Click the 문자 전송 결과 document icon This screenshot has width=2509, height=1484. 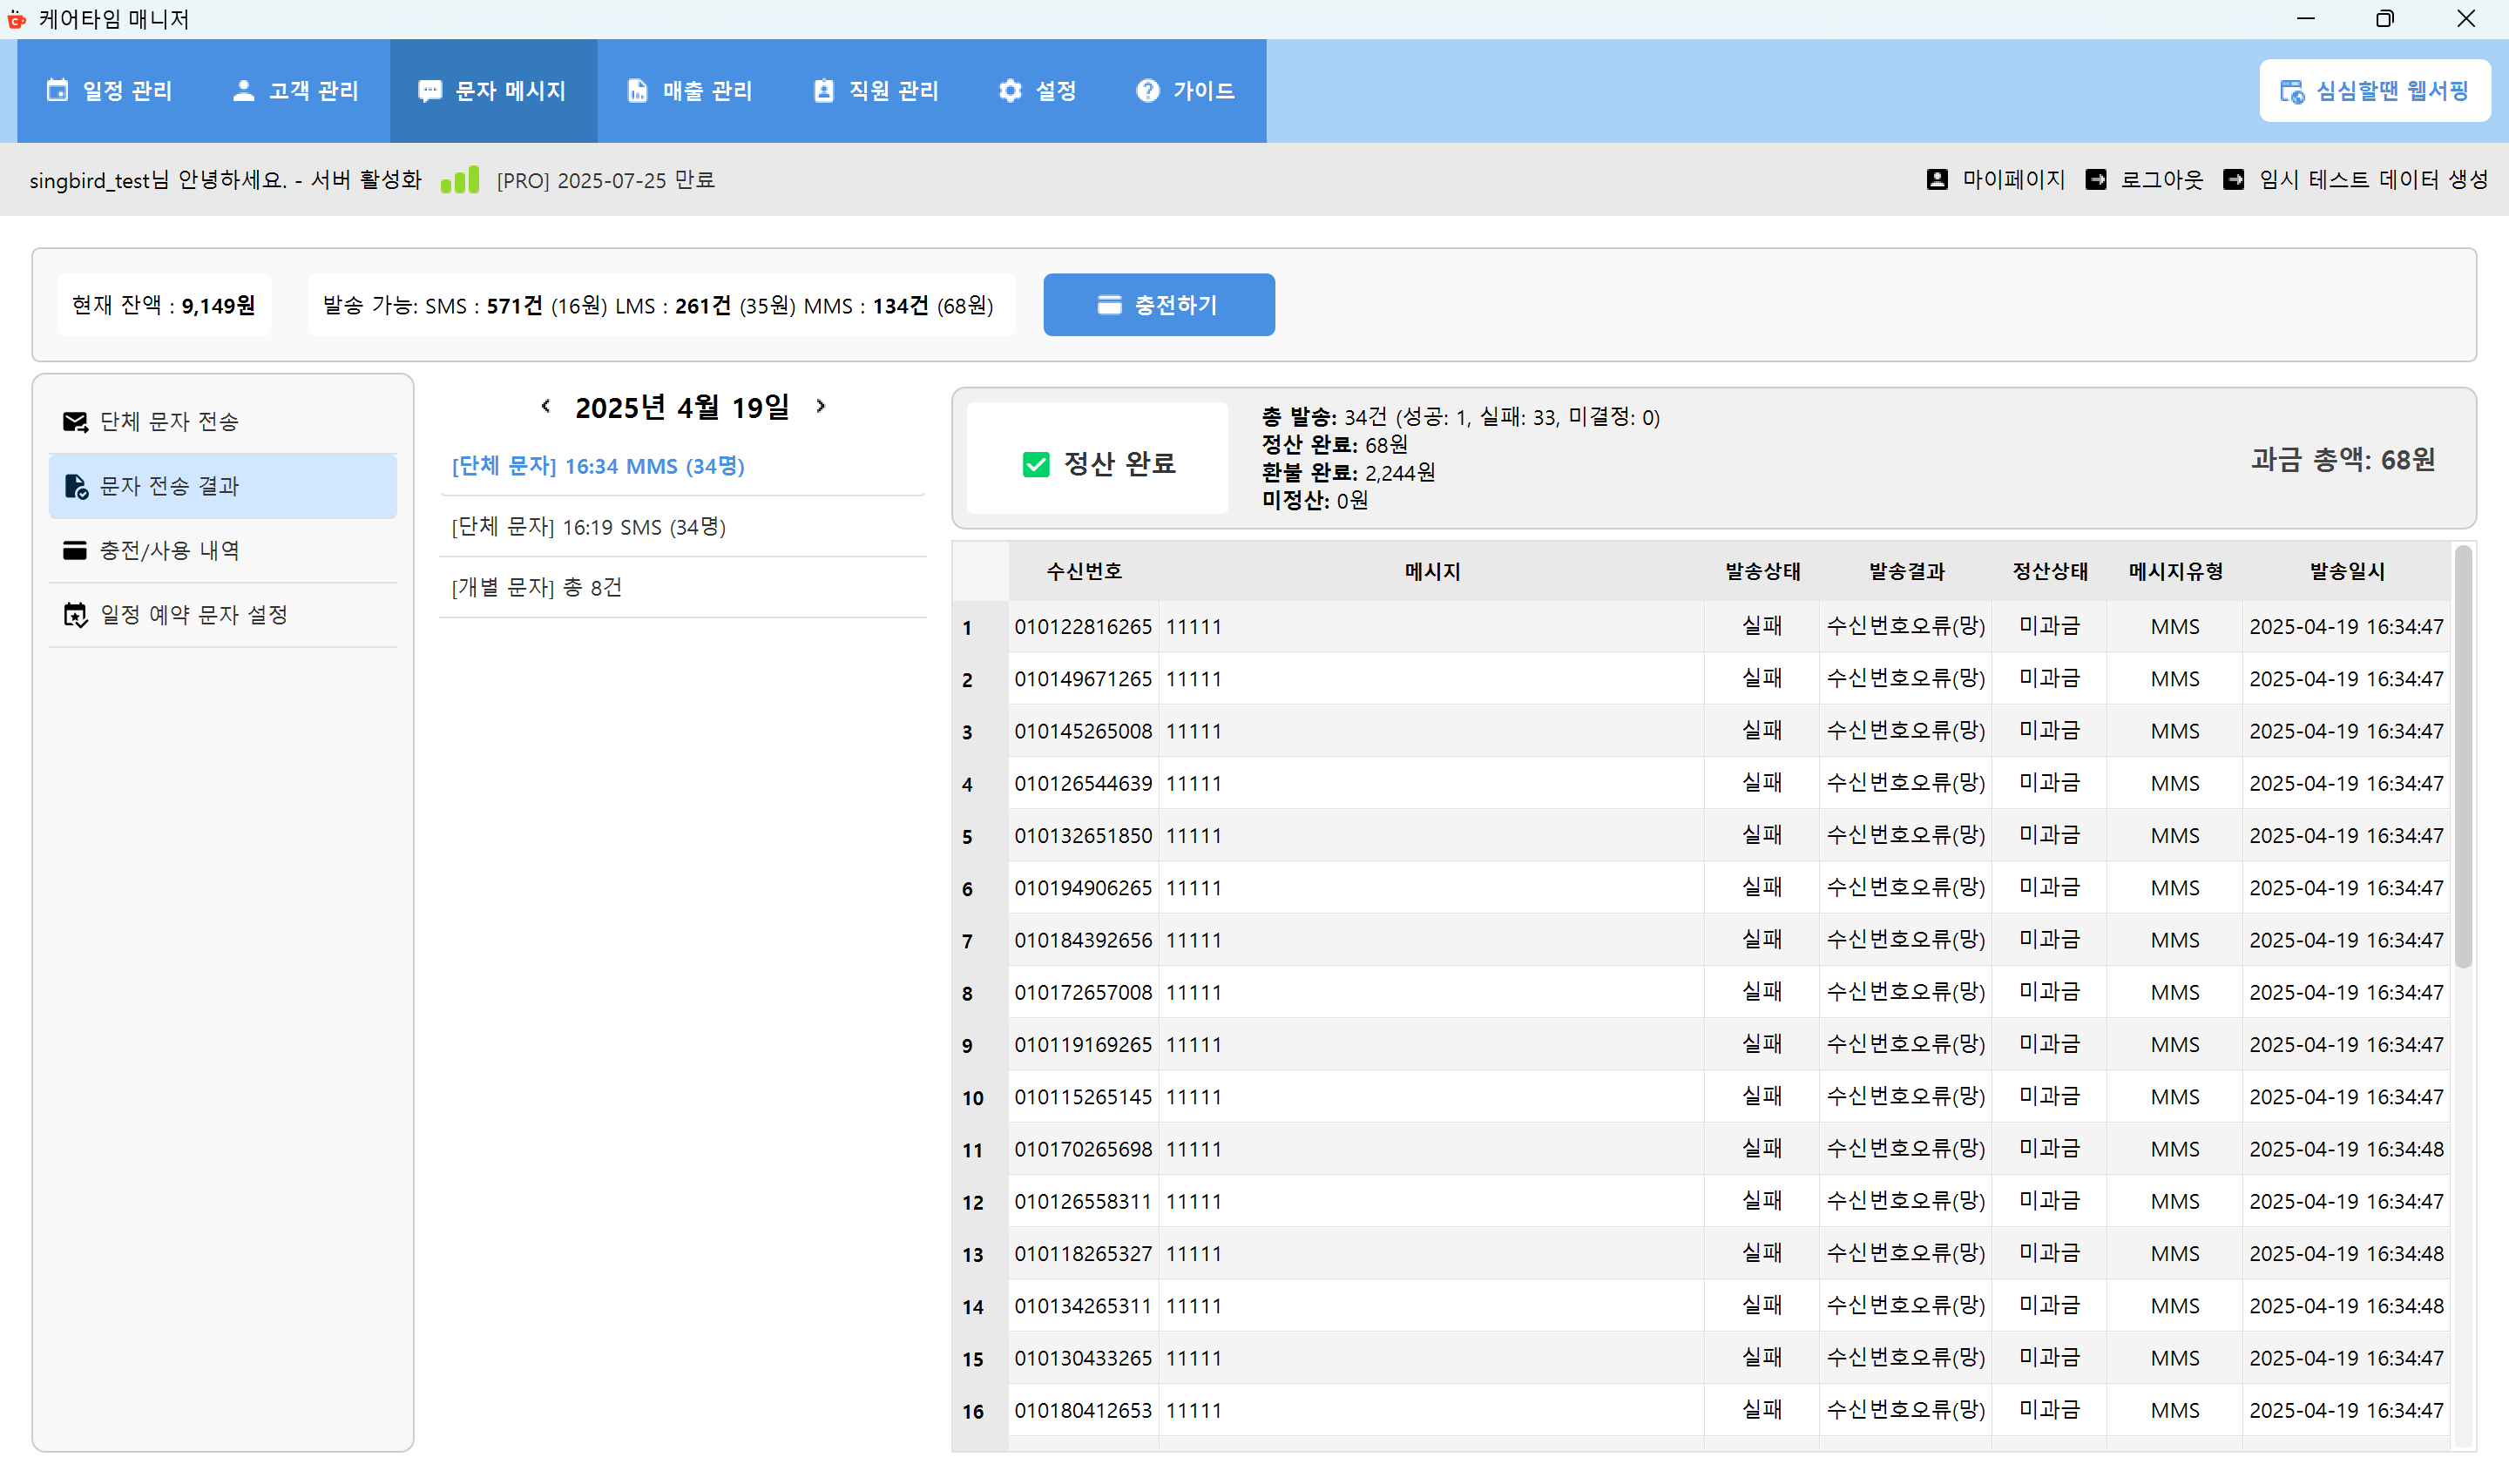tap(76, 486)
